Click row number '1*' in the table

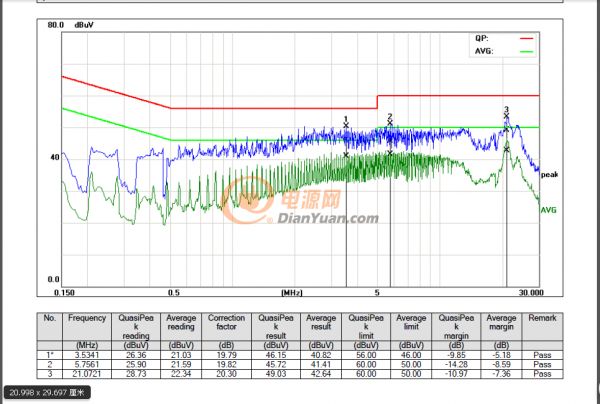pos(50,355)
